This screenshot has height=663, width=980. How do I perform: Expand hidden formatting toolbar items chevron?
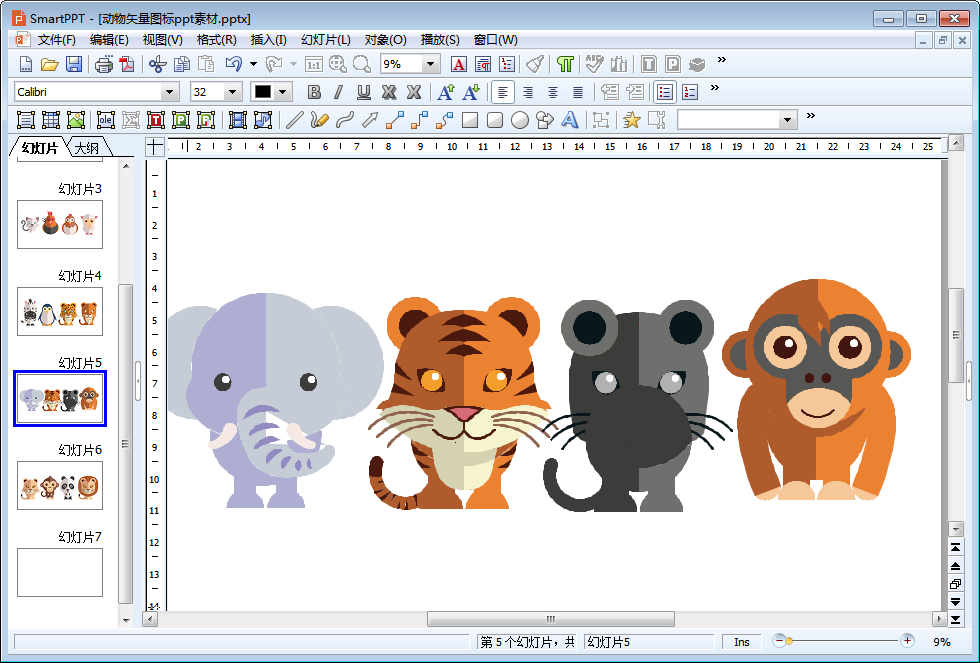pos(715,87)
